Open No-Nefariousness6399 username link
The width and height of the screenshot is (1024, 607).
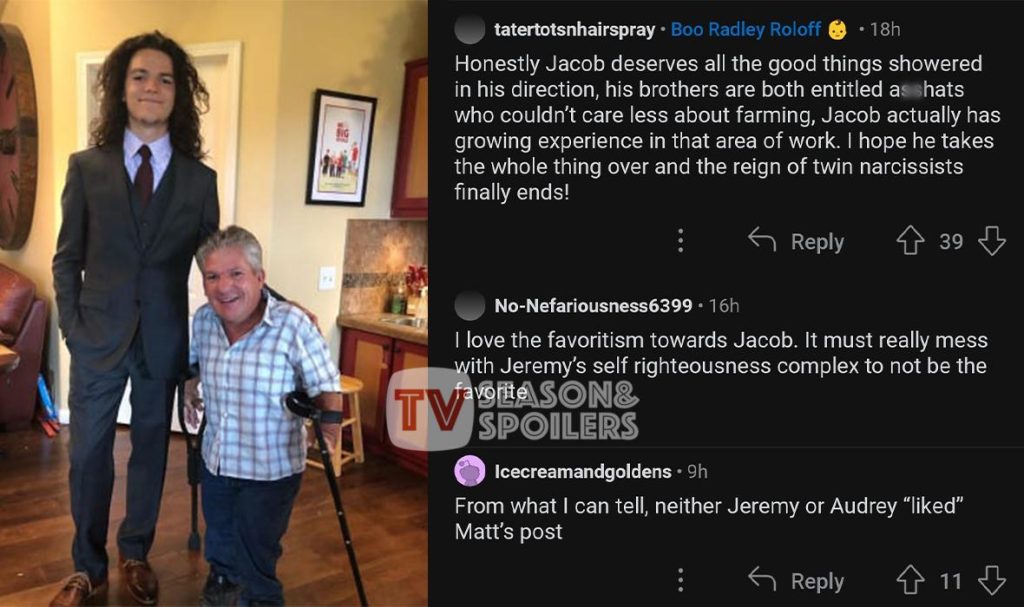593,305
